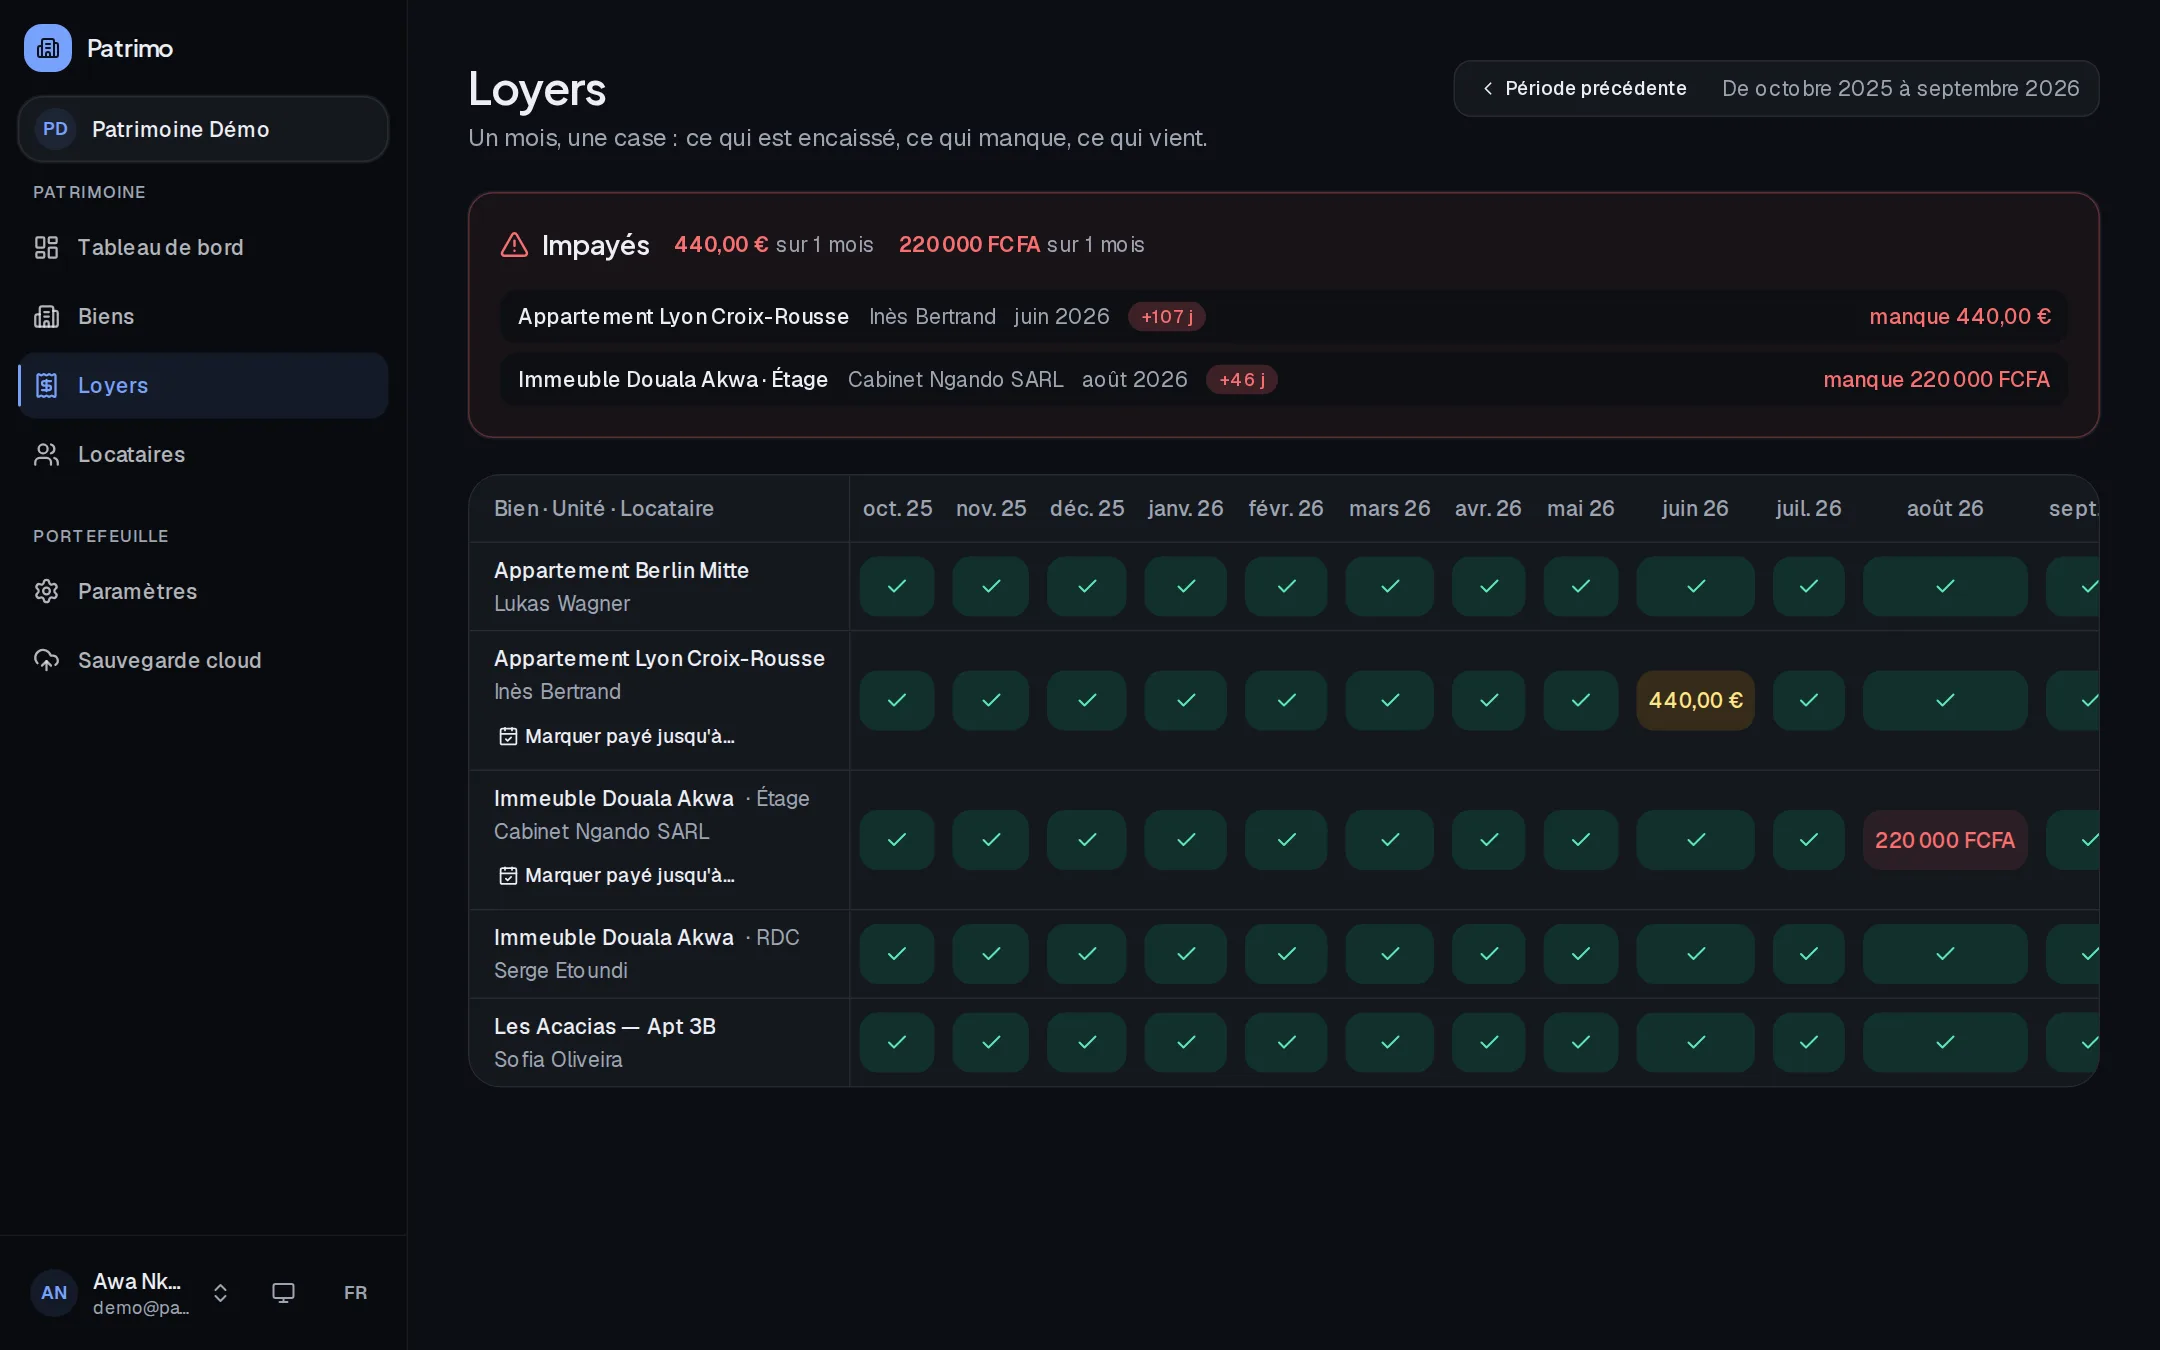
Task: Toggle the 440,00 € juin 26 cell
Action: pos(1695,700)
